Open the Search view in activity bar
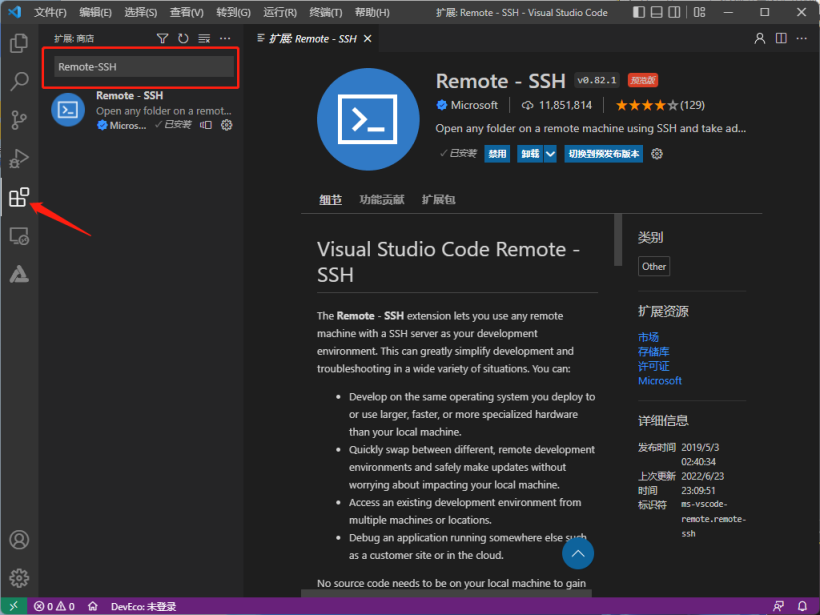 (x=19, y=82)
